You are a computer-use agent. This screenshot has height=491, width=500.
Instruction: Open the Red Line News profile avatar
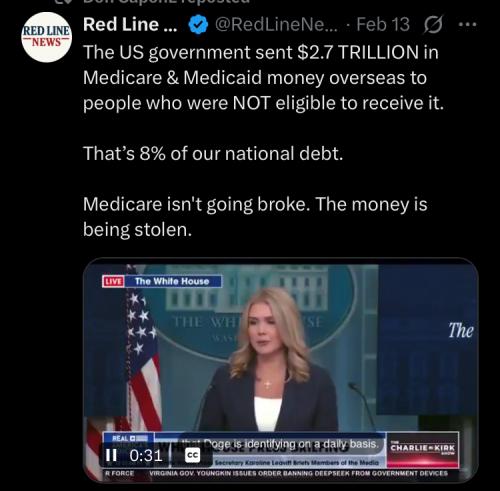click(x=47, y=37)
